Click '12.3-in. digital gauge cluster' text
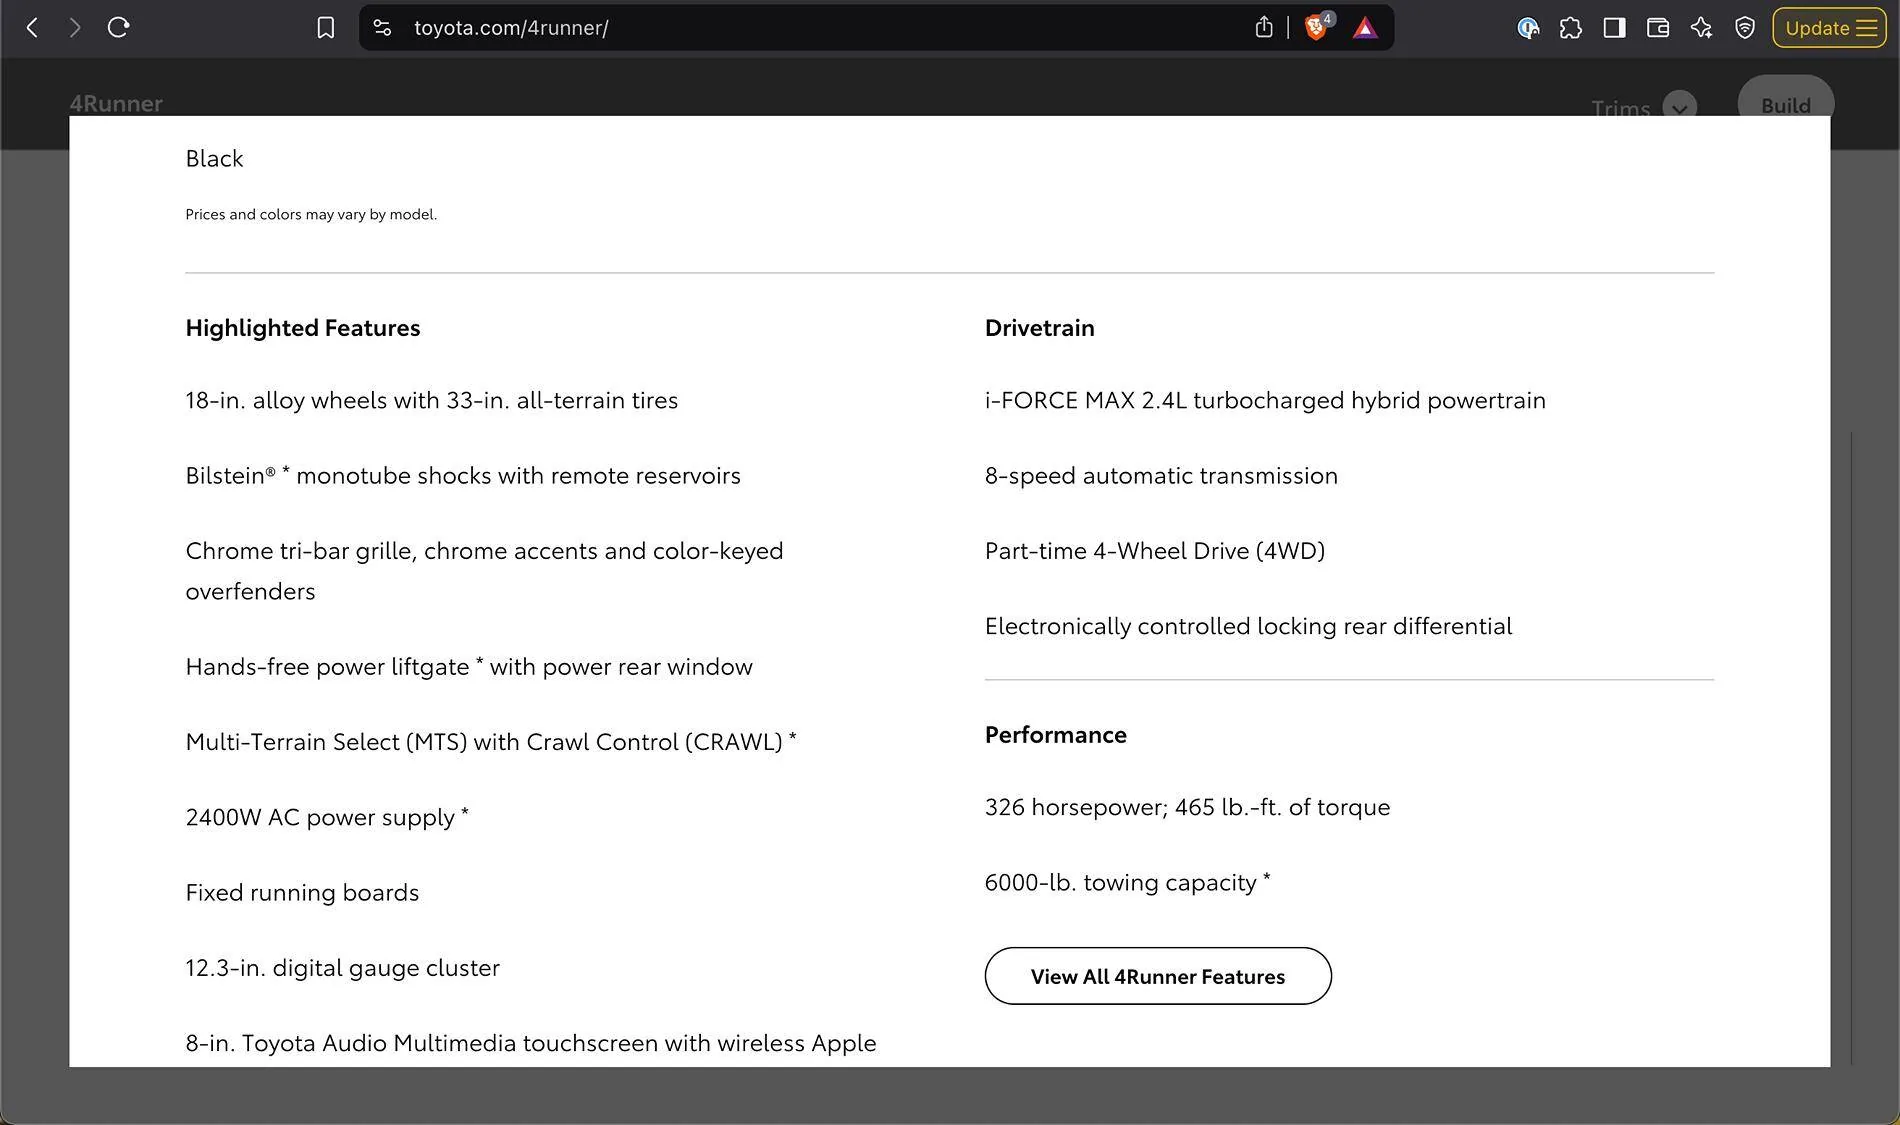The width and height of the screenshot is (1900, 1125). tap(343, 968)
